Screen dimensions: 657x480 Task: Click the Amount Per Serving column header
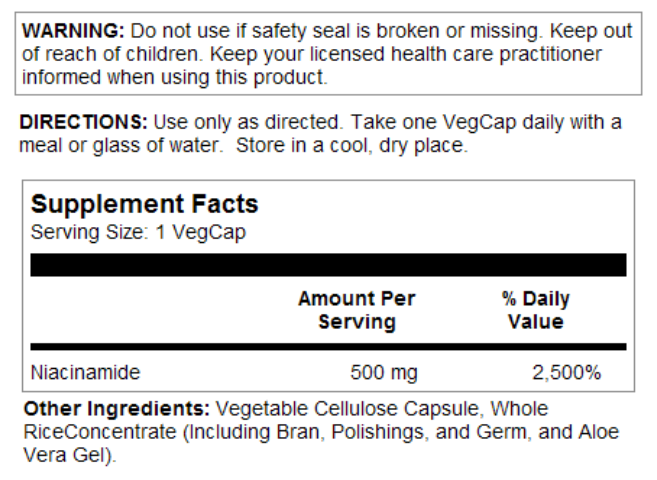pos(356,310)
